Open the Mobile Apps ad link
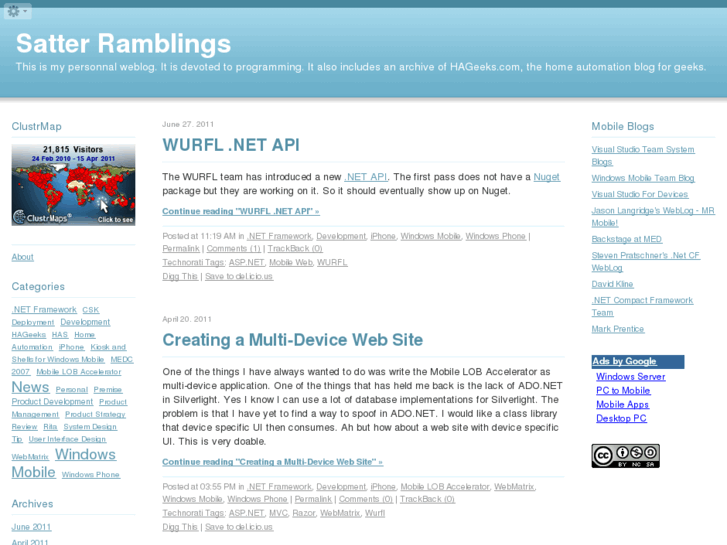The height and width of the screenshot is (545, 727). [622, 404]
